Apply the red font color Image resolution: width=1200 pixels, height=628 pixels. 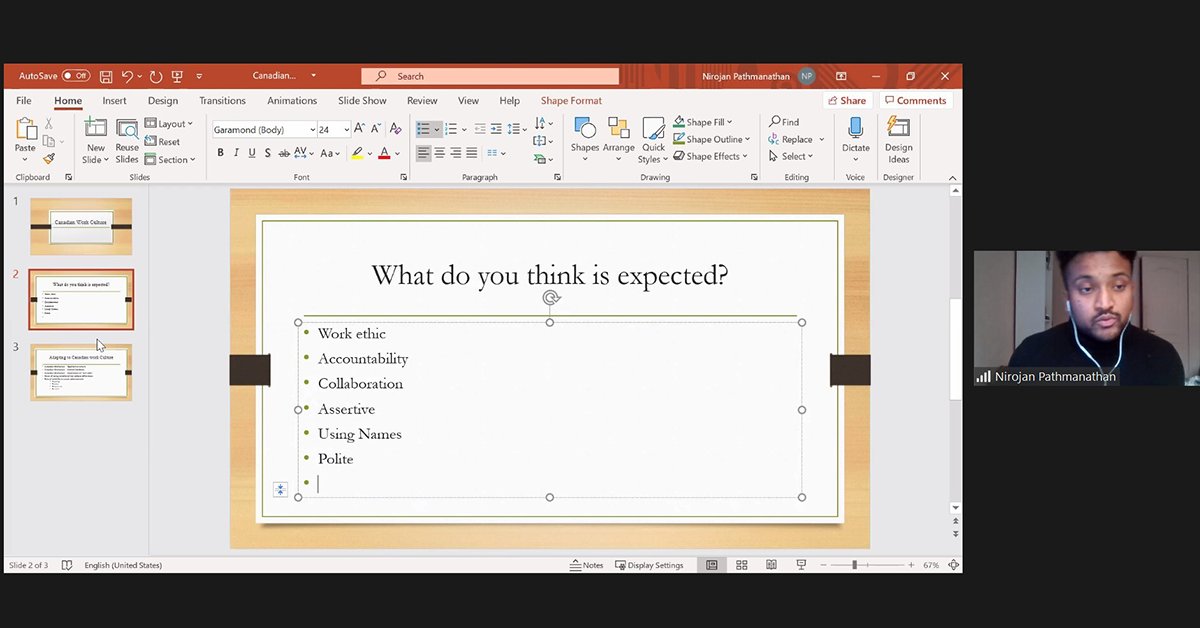coord(384,153)
